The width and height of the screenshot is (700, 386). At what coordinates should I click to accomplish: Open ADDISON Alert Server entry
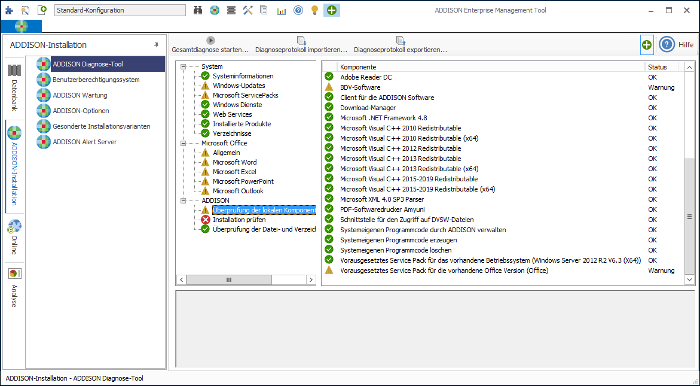coord(84,142)
